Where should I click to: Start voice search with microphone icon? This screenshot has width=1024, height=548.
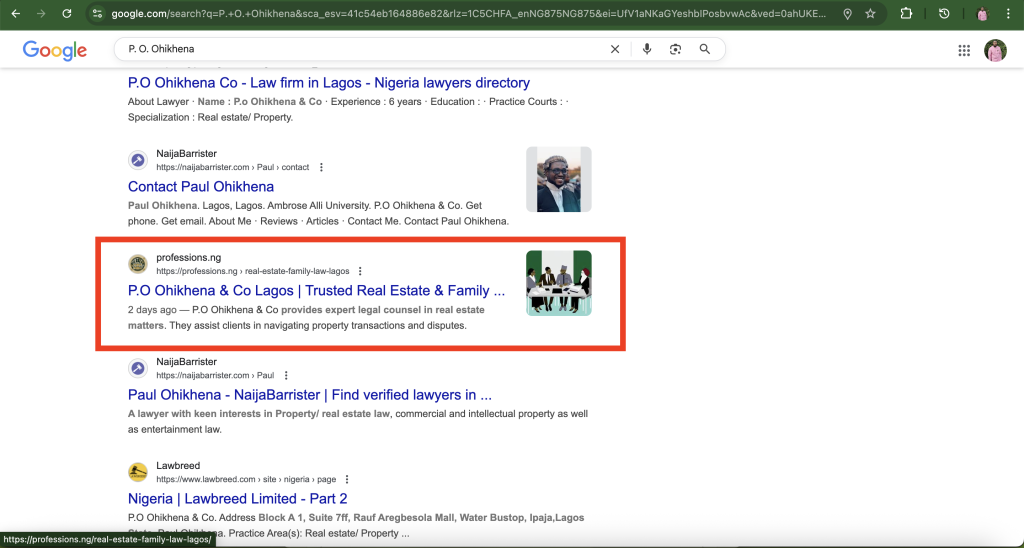(x=647, y=49)
